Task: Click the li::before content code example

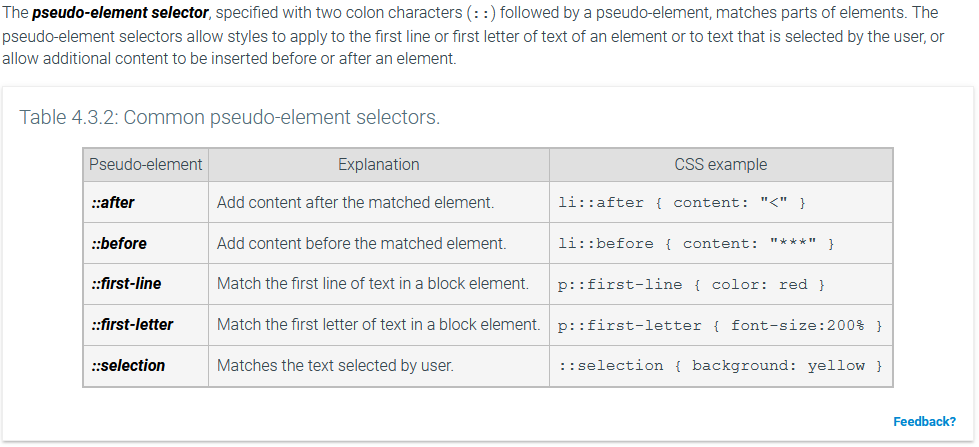Action: pyautogui.click(x=696, y=243)
